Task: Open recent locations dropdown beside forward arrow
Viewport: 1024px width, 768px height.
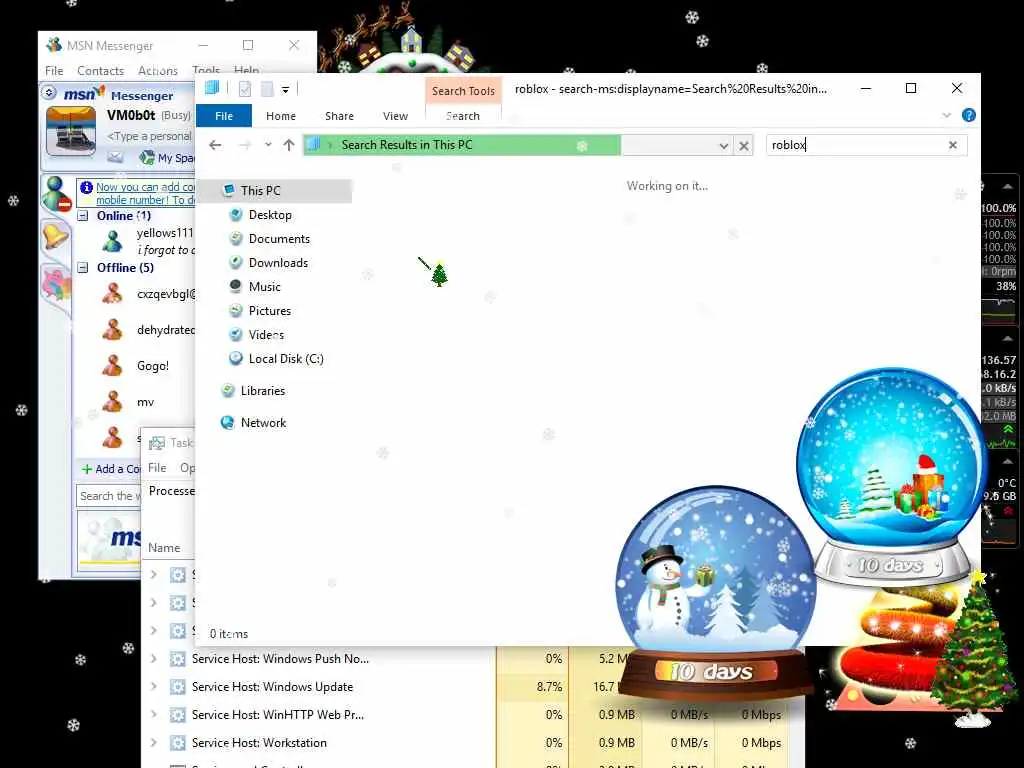Action: point(268,145)
